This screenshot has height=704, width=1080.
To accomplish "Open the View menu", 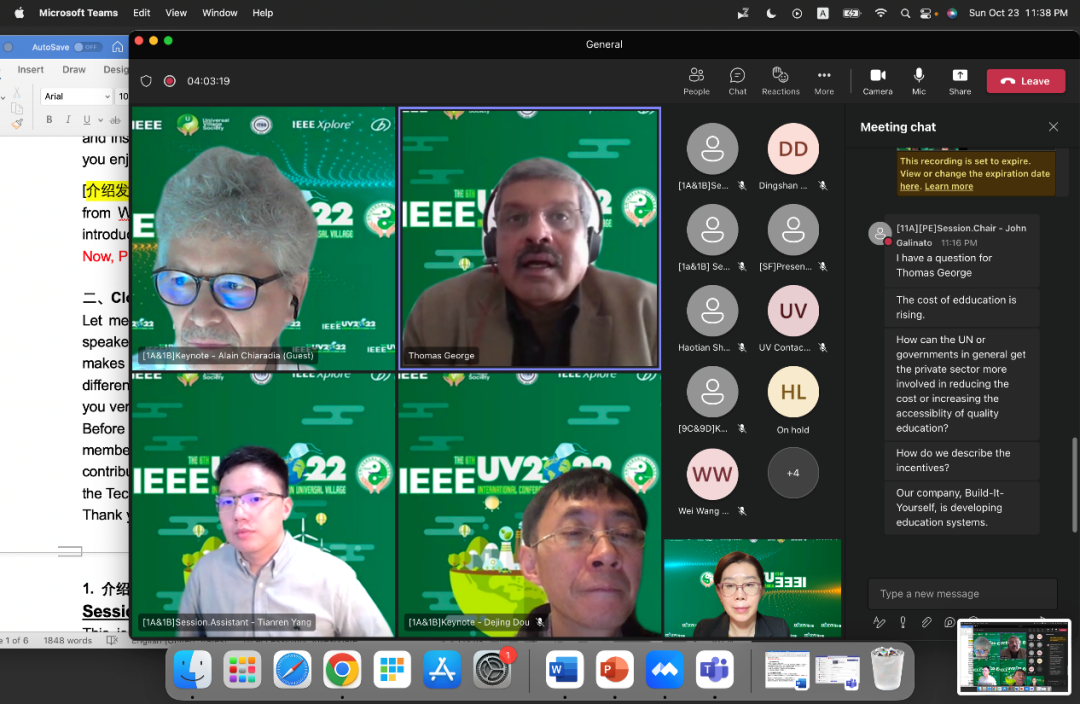I will click(x=176, y=12).
